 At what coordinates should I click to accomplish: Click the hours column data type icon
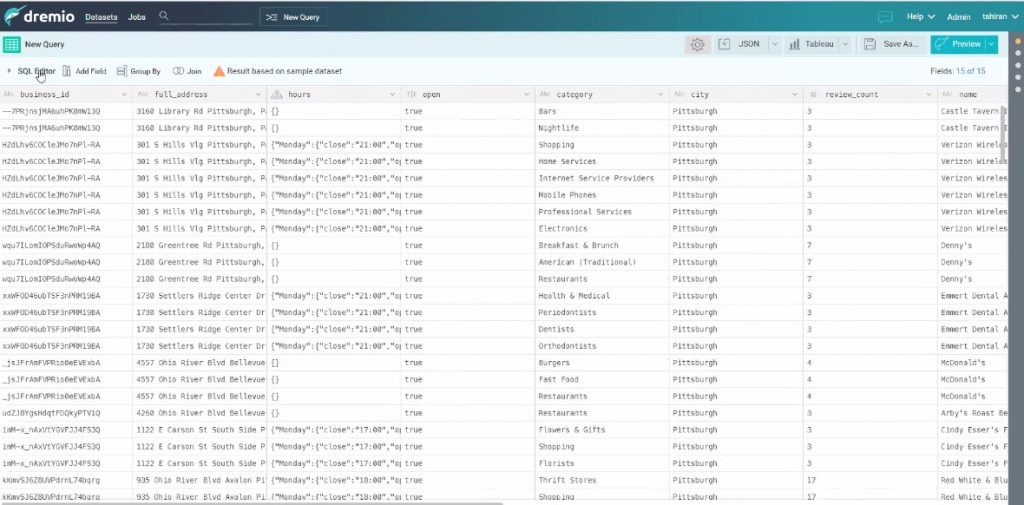pos(276,95)
